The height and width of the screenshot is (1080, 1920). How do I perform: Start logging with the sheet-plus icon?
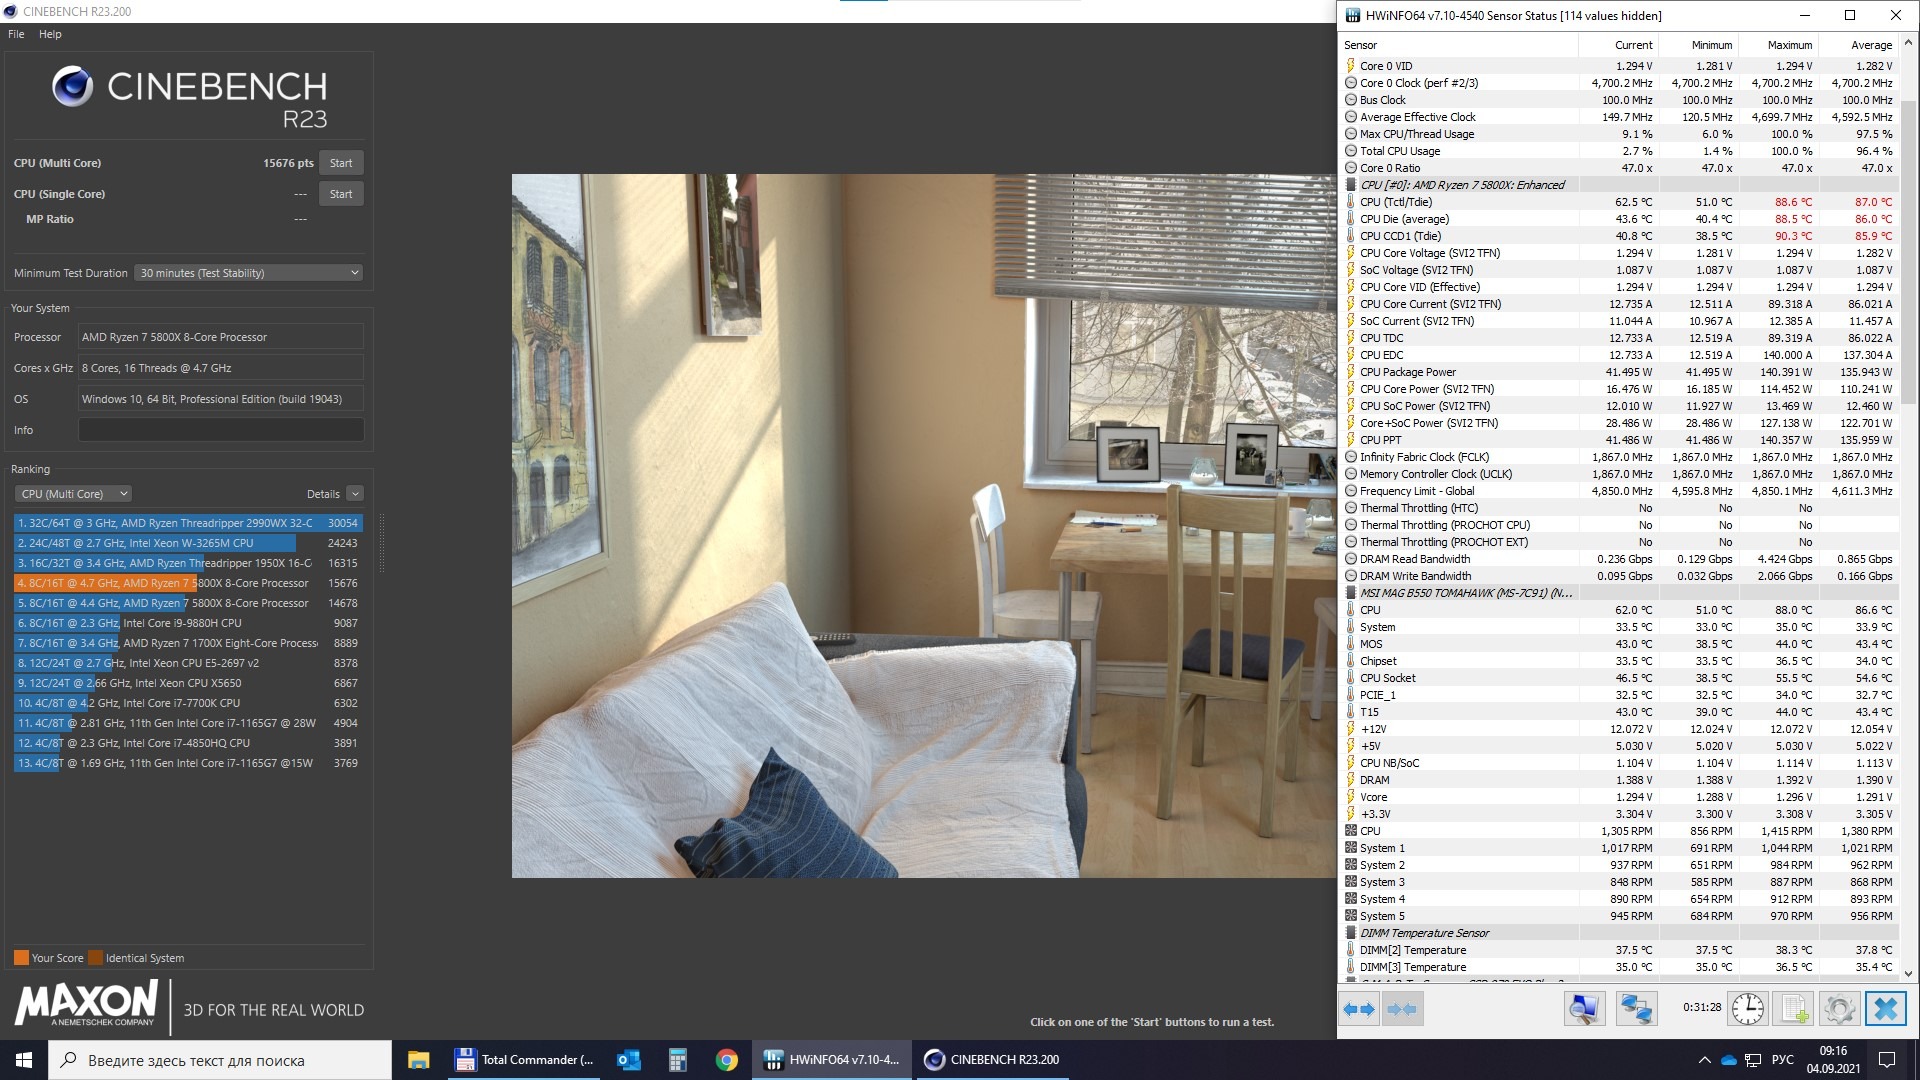click(1794, 1009)
